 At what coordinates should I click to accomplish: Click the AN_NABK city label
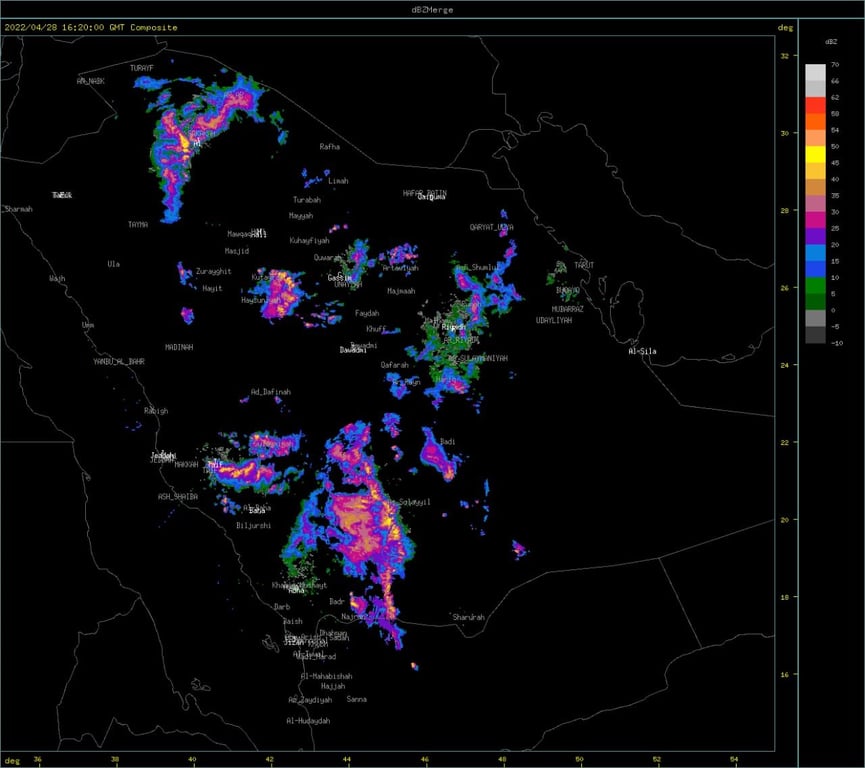tap(90, 81)
